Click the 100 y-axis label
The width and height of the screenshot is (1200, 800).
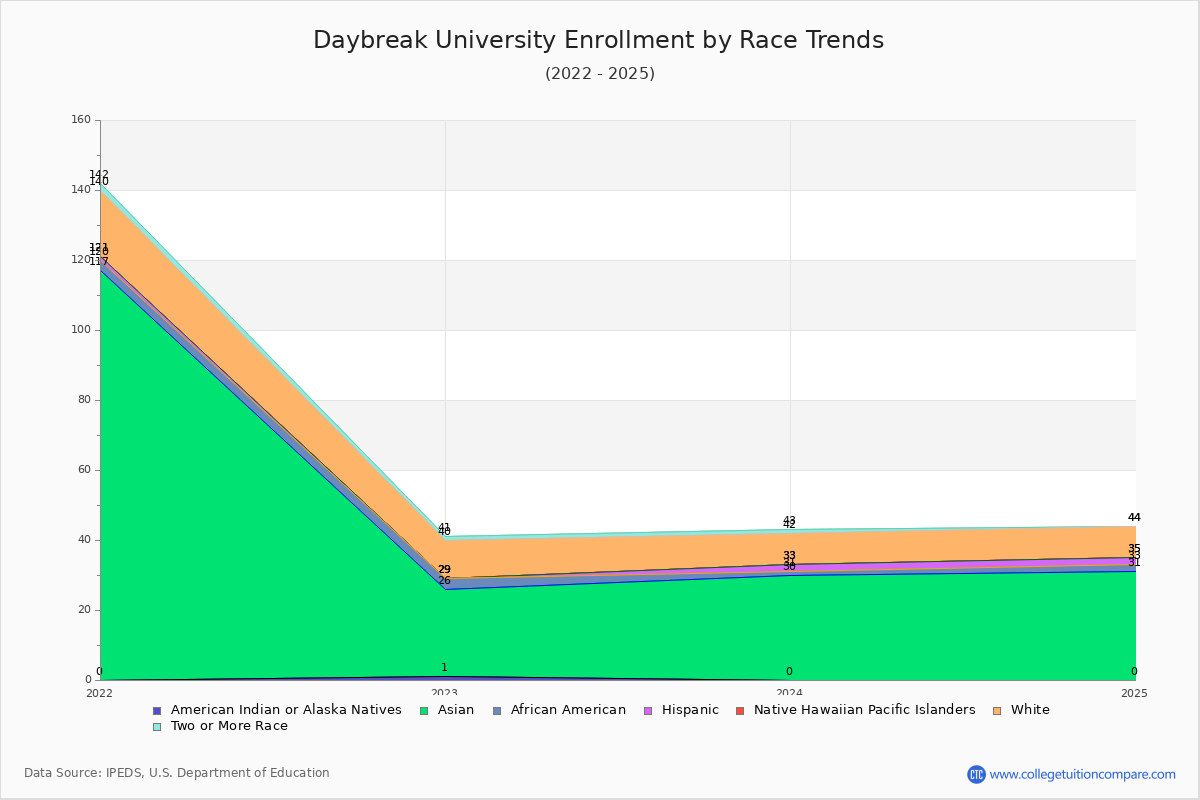81,330
